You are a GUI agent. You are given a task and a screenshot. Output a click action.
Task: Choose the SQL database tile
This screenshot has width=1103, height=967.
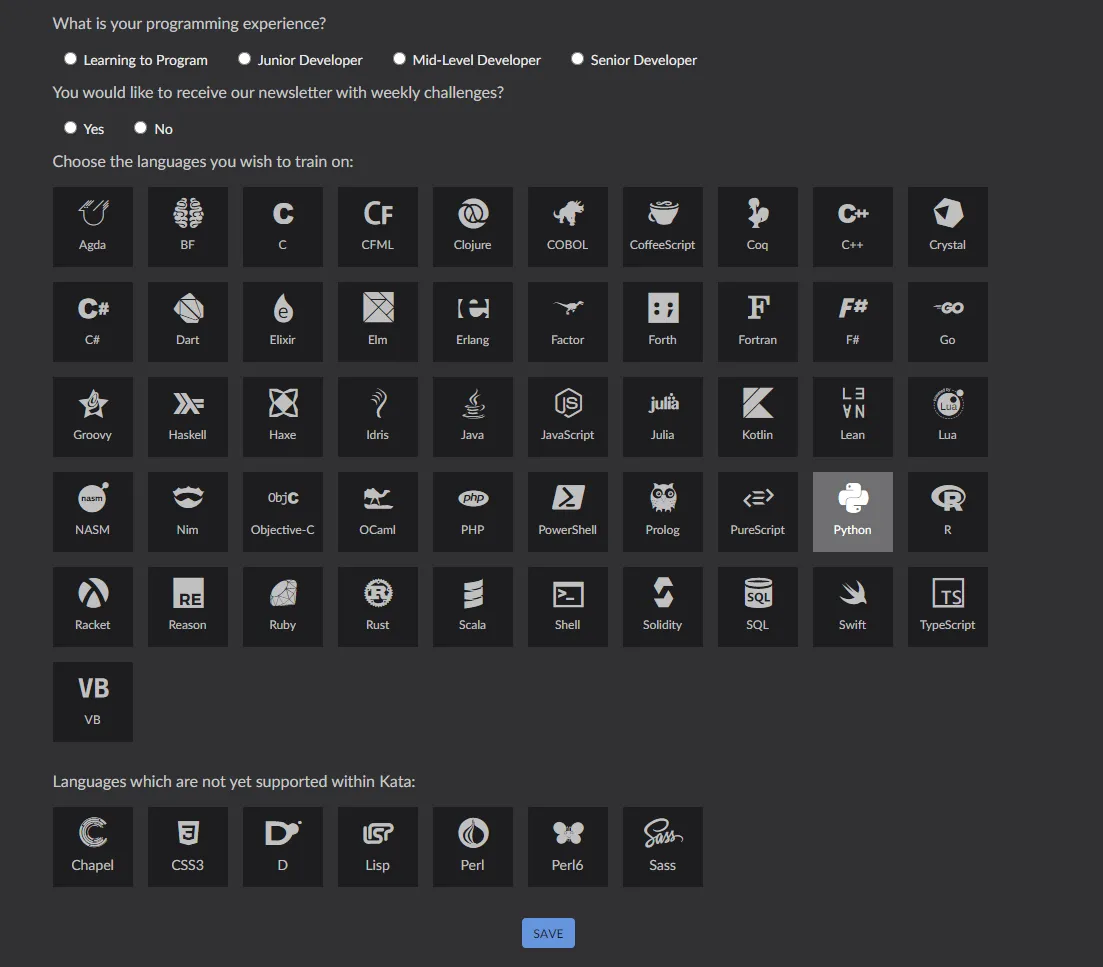(x=758, y=607)
